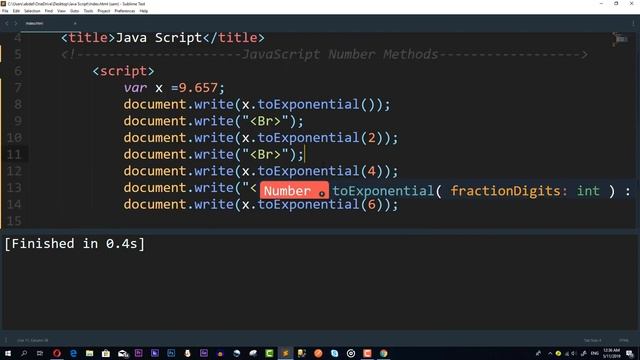Open the Tab Size selector in status bar
This screenshot has width=640, height=360.
pos(592,340)
